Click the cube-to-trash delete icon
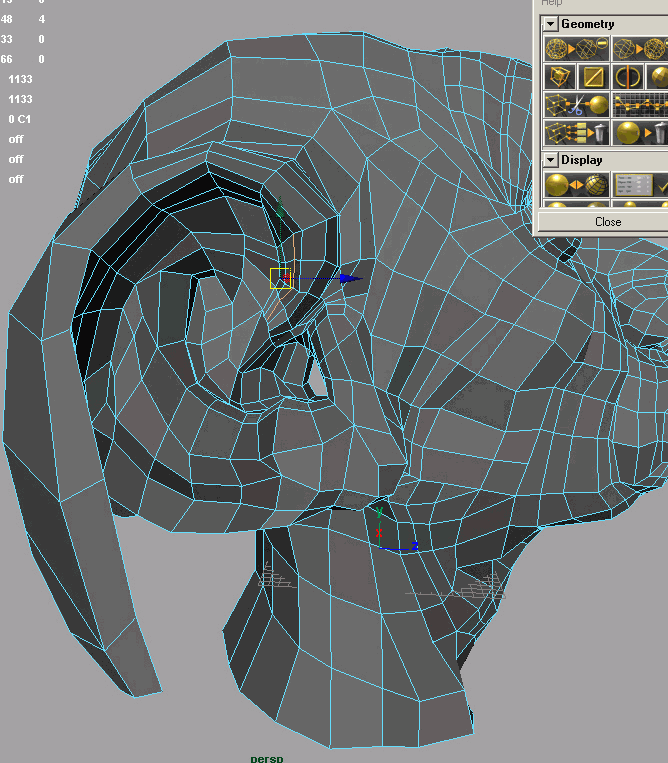668x763 pixels. tap(576, 133)
